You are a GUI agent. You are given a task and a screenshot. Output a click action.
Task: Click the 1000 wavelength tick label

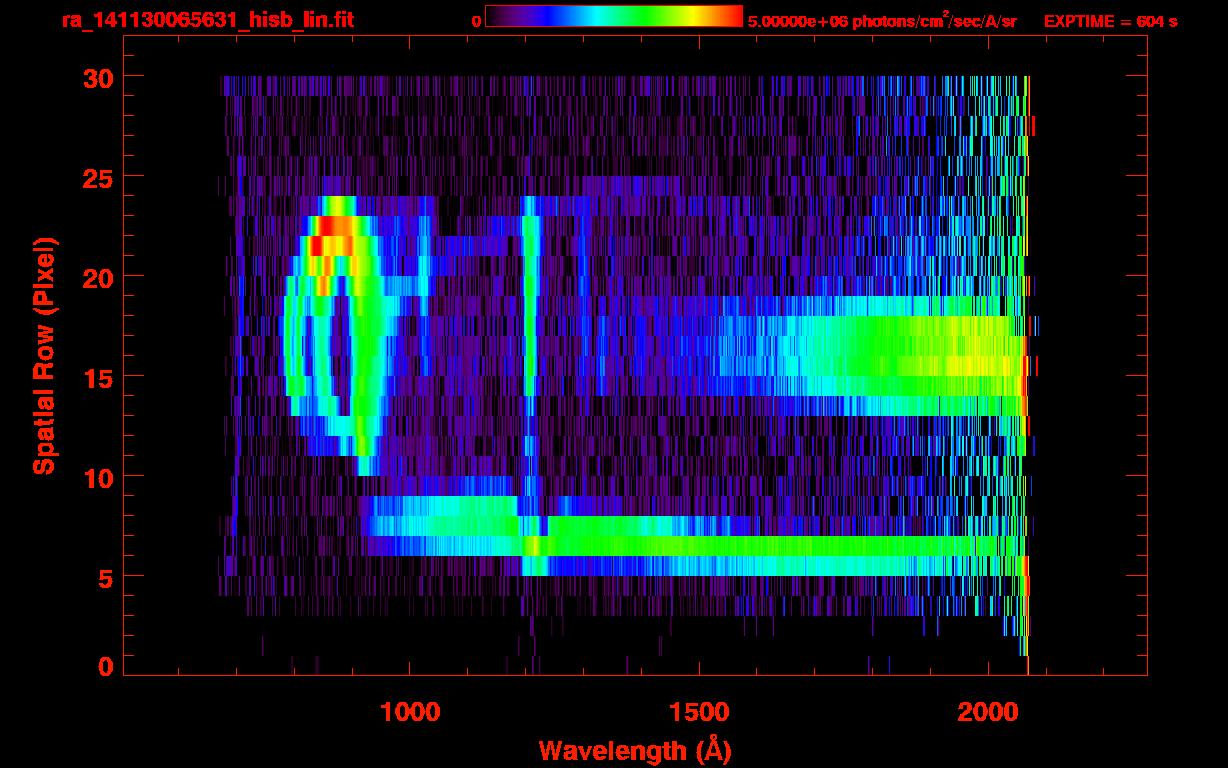[410, 711]
